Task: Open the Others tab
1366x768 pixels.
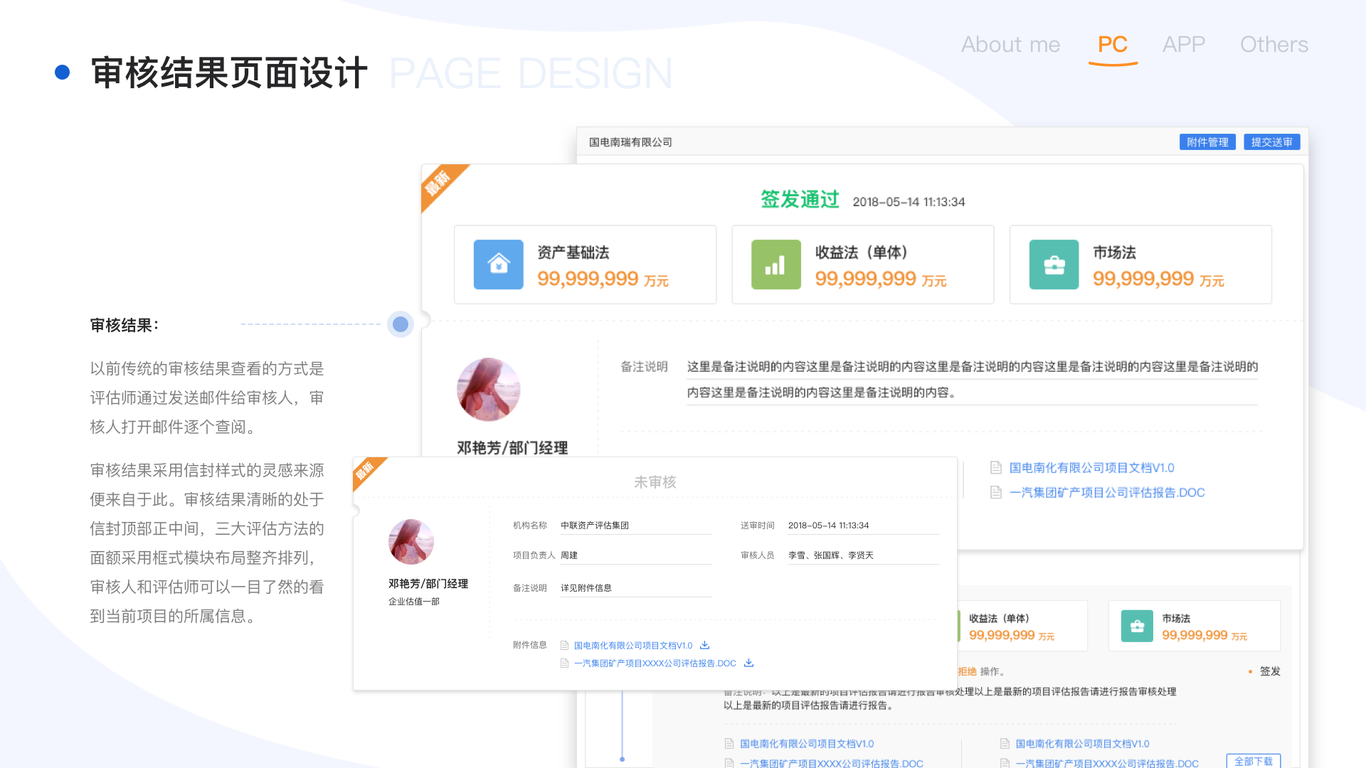Action: coord(1274,44)
